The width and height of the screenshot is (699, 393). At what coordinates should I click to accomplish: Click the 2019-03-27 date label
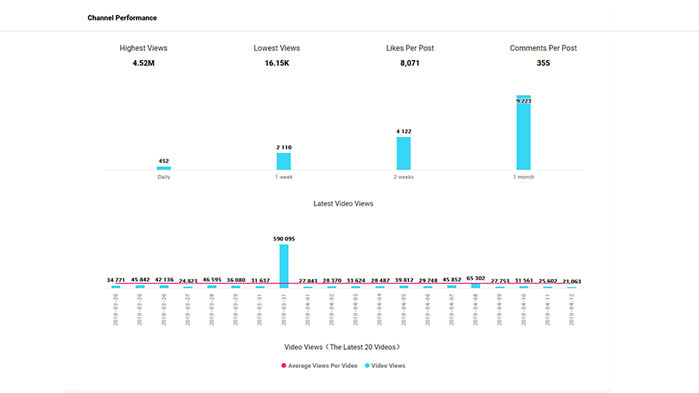tap(188, 310)
